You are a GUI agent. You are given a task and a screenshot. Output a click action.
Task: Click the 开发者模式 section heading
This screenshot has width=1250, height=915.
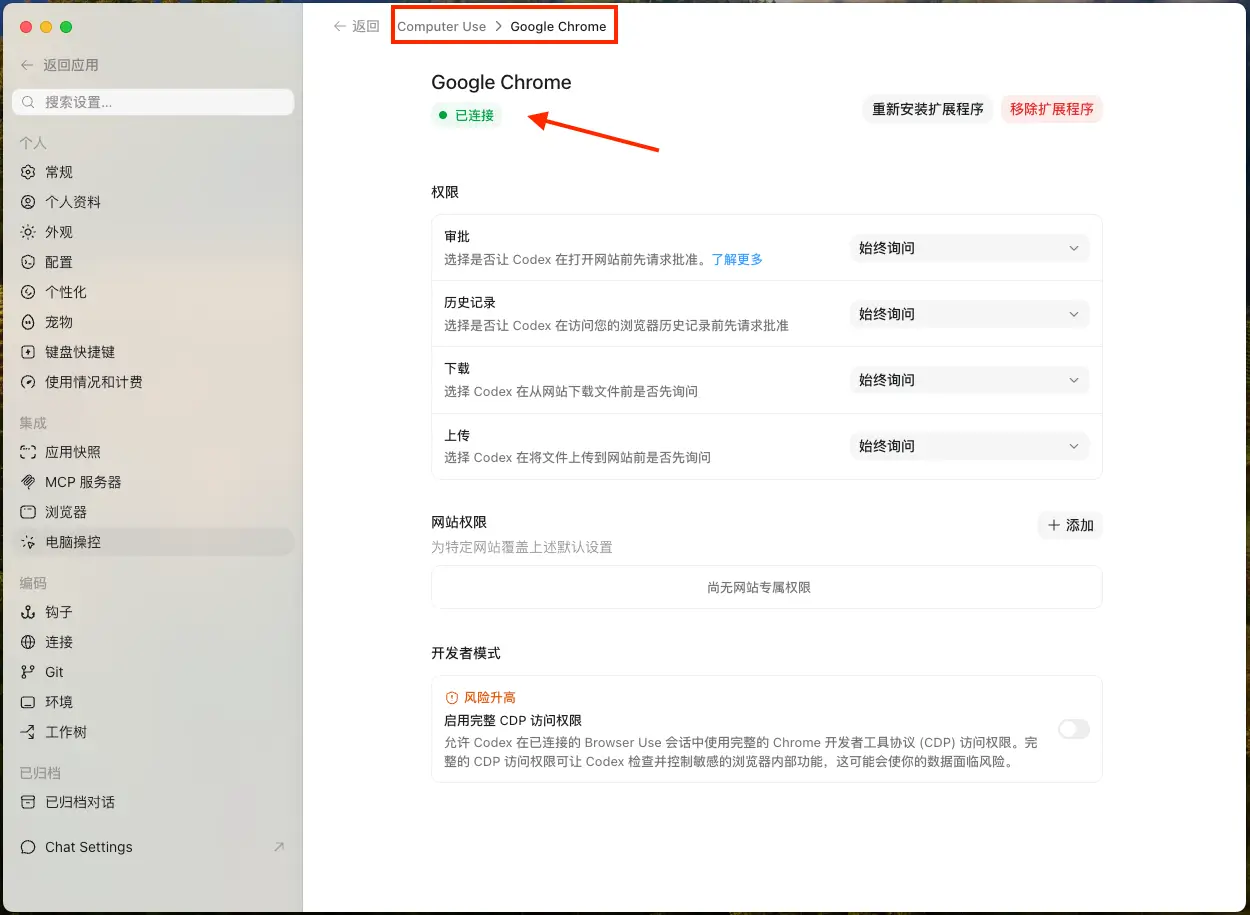pyautogui.click(x=466, y=653)
